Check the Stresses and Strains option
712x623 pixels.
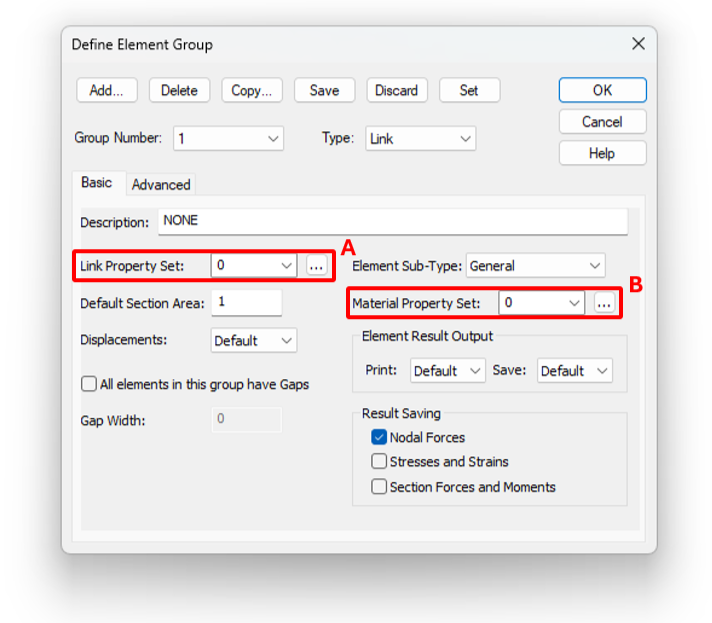(379, 461)
